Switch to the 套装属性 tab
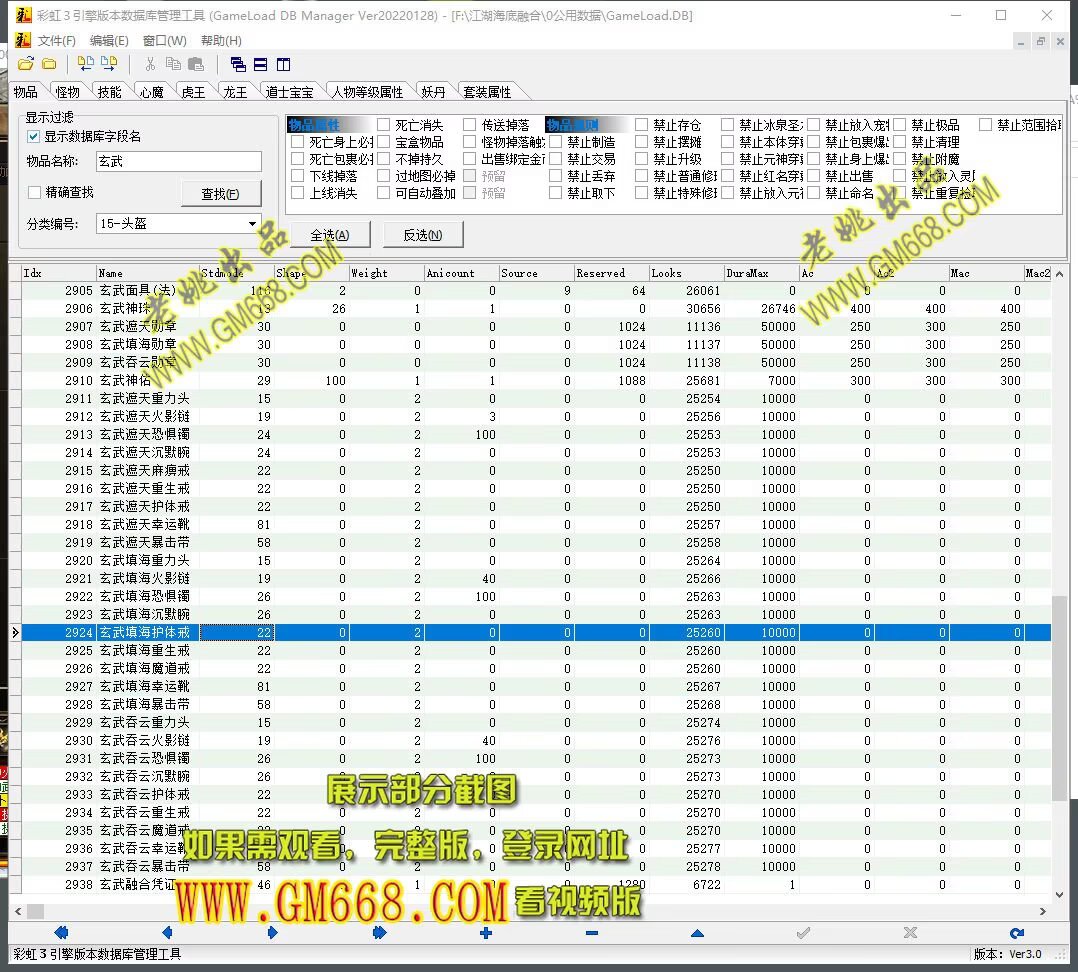This screenshot has height=972, width=1078. pyautogui.click(x=487, y=92)
